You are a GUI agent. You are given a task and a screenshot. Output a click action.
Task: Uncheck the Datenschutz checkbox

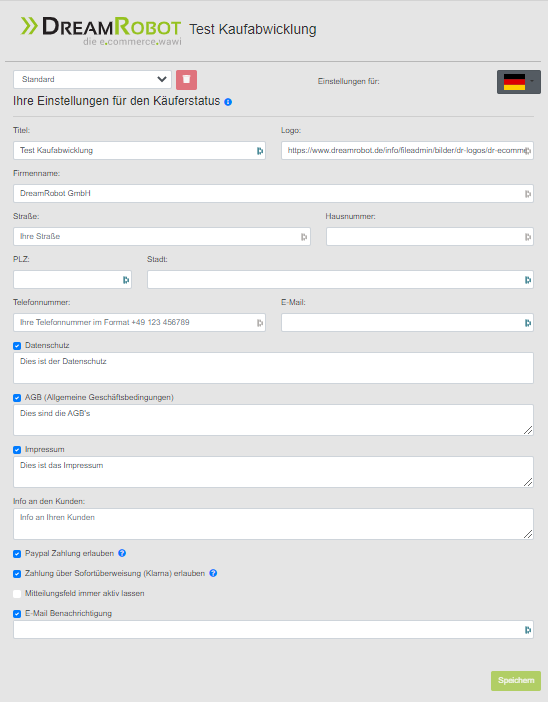pos(17,346)
